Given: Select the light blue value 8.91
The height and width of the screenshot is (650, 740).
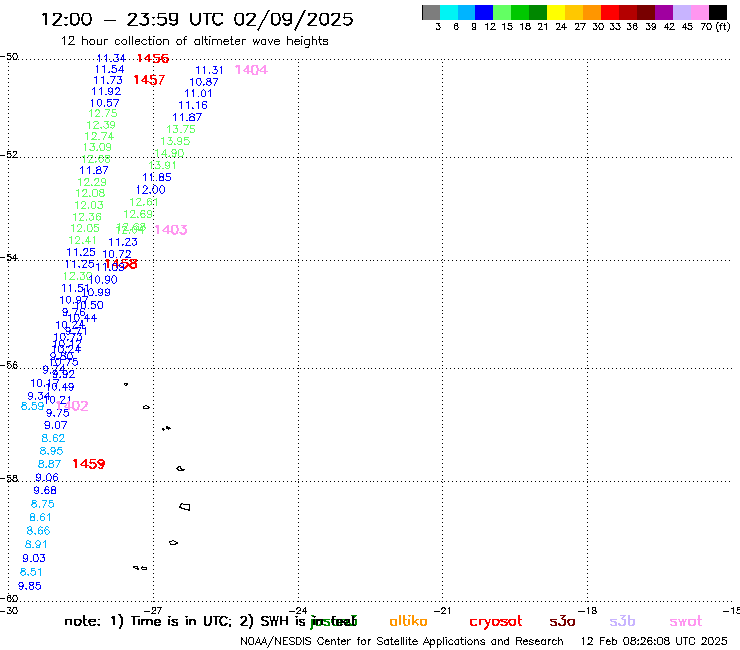Looking at the screenshot, I should (x=36, y=545).
